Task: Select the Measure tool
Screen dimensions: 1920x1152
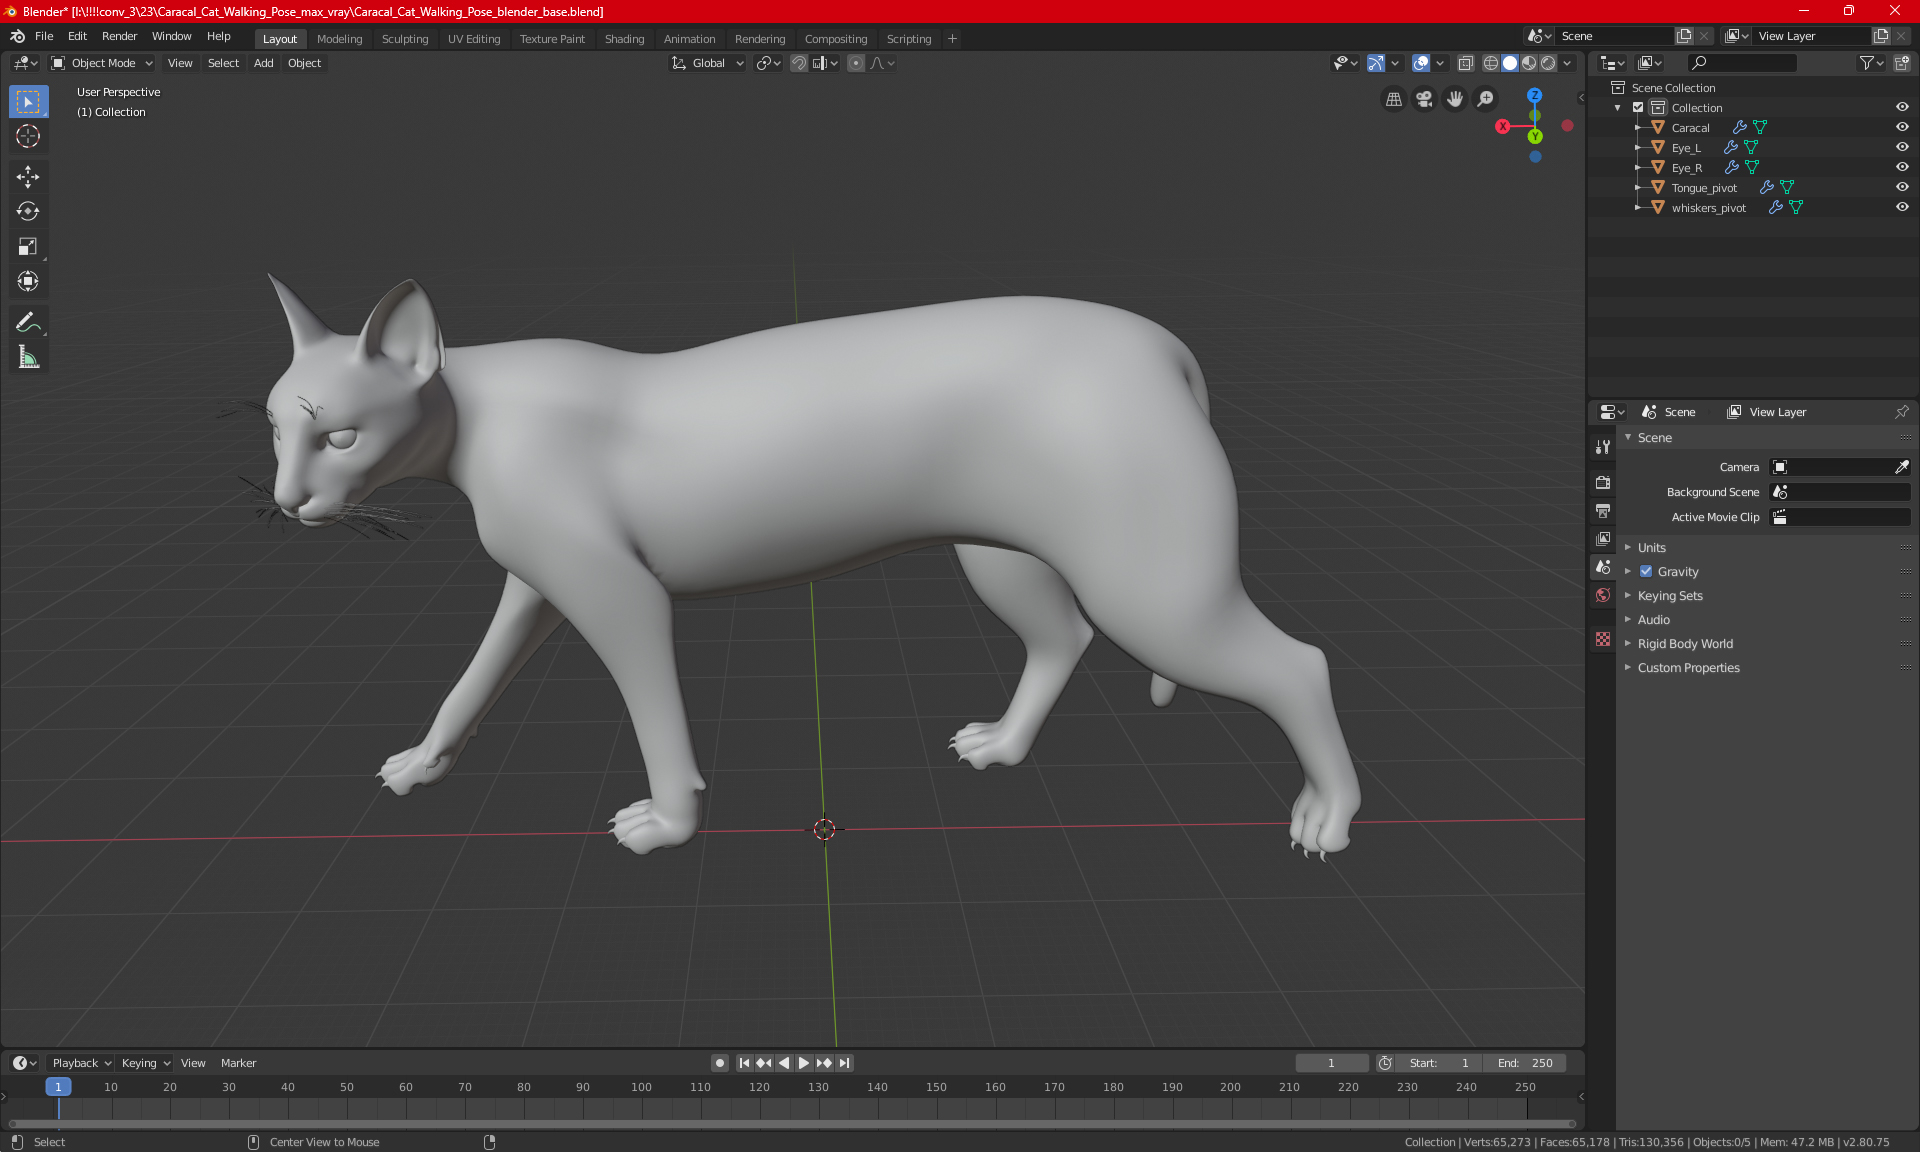Action: (28, 357)
